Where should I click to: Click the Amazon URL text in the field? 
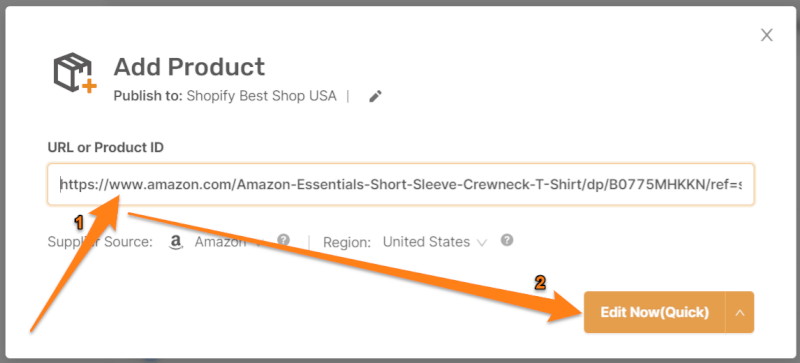[401, 184]
